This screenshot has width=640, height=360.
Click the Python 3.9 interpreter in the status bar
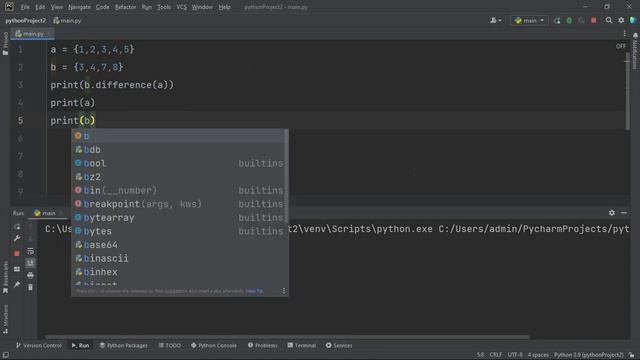click(x=589, y=355)
